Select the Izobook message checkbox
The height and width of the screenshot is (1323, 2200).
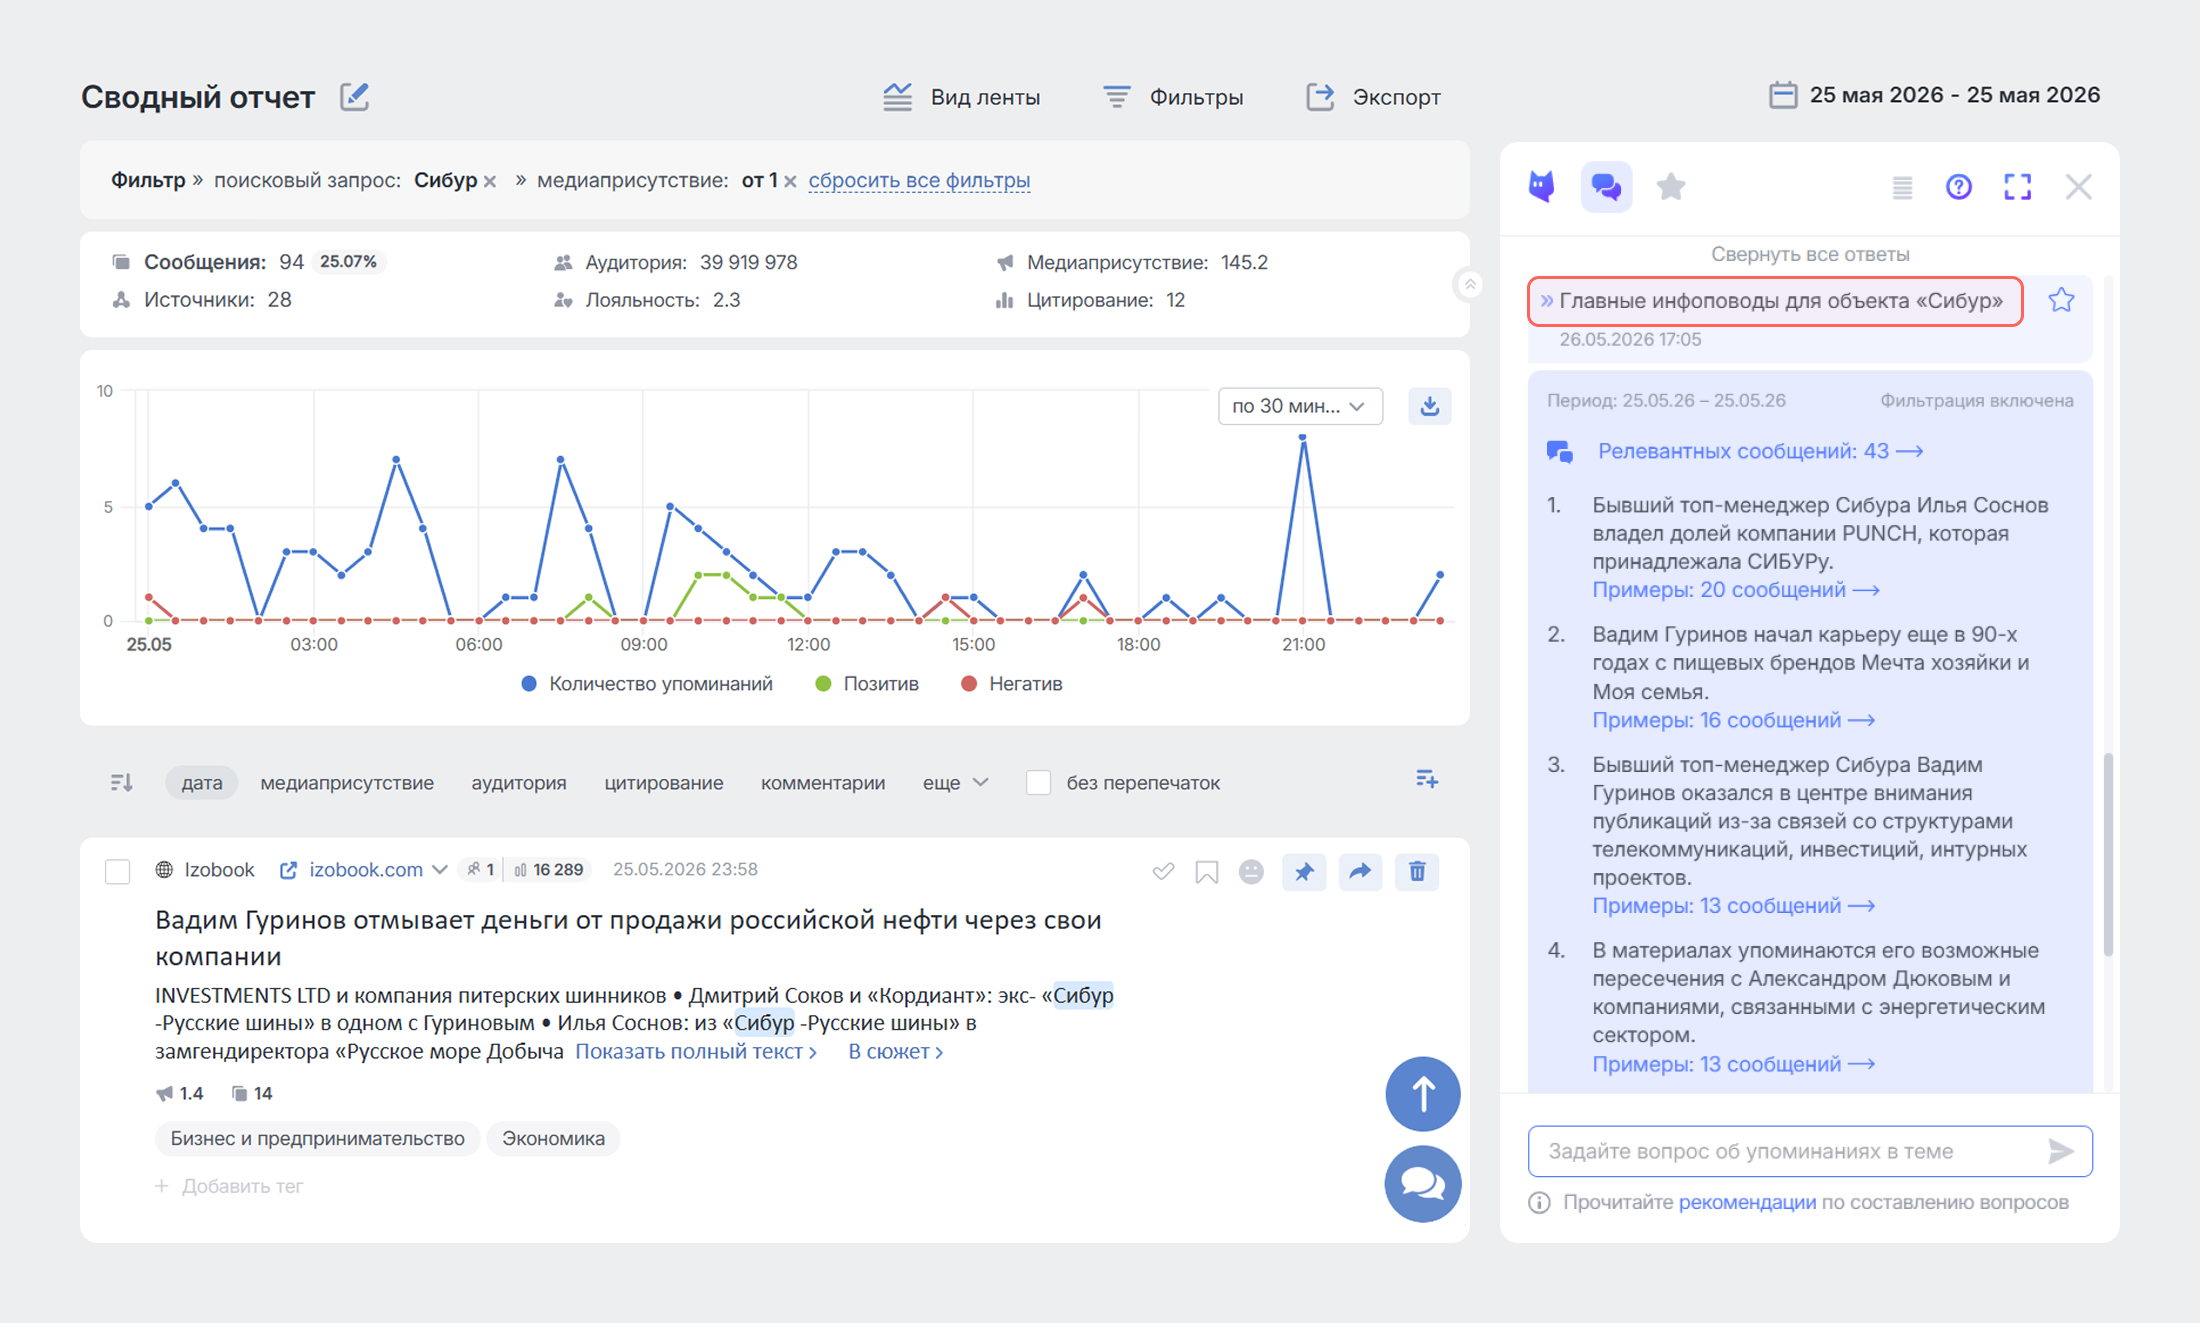pos(118,871)
